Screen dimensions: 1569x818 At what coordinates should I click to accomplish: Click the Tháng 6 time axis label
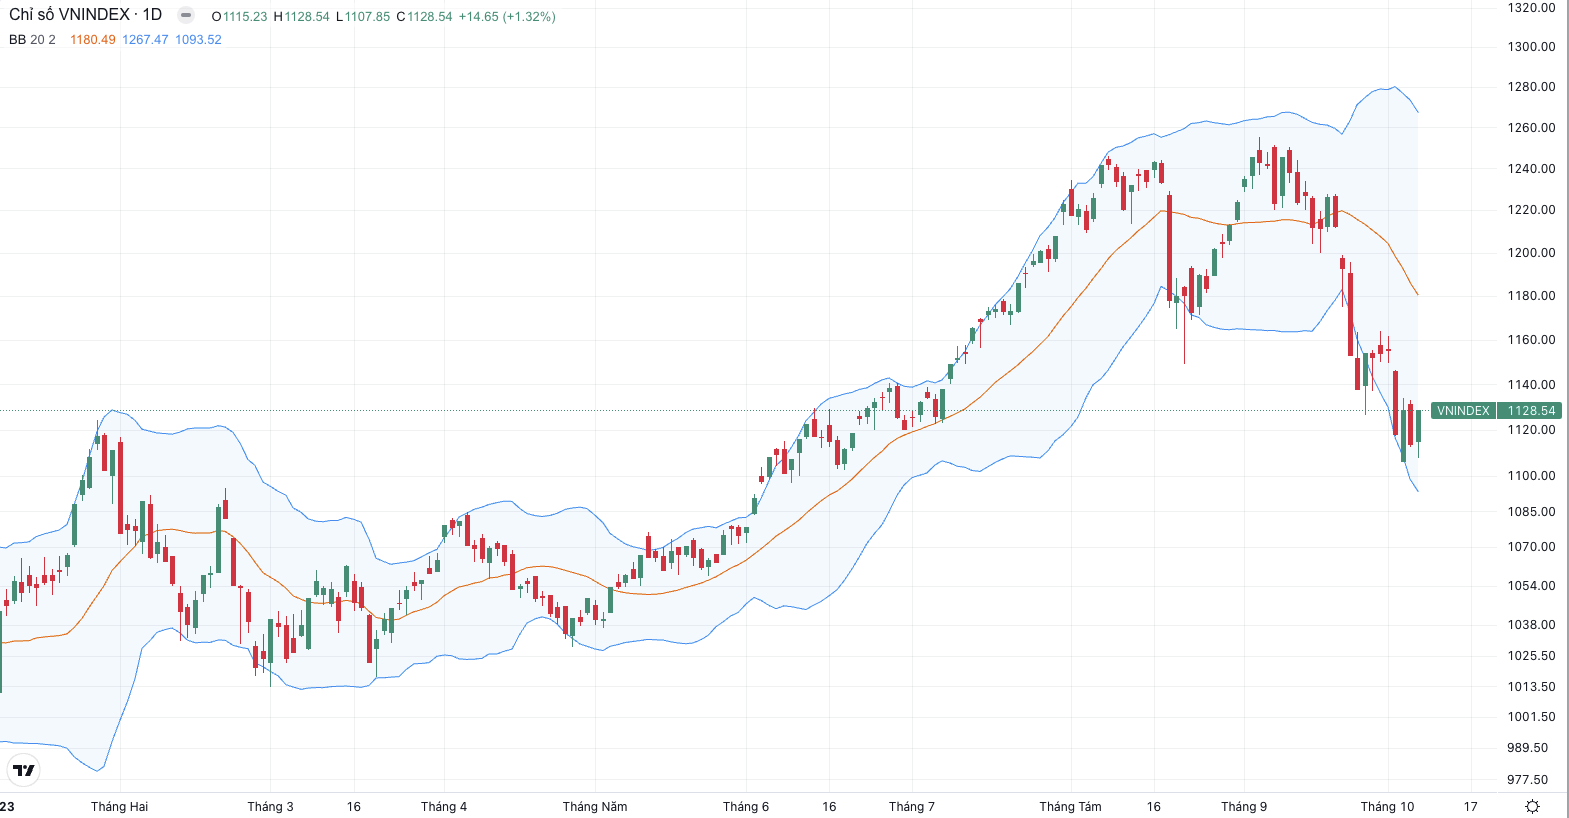(746, 807)
